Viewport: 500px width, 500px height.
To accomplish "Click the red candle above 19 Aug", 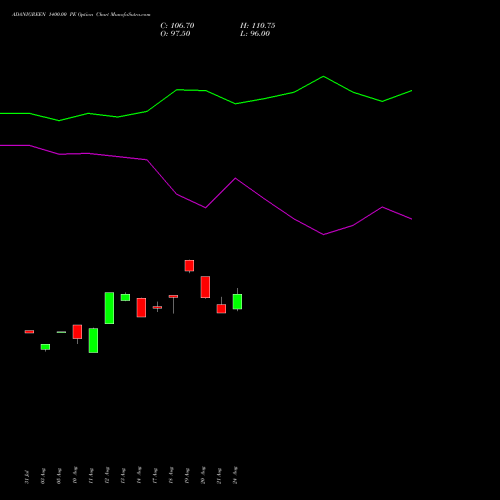I will coord(189,266).
